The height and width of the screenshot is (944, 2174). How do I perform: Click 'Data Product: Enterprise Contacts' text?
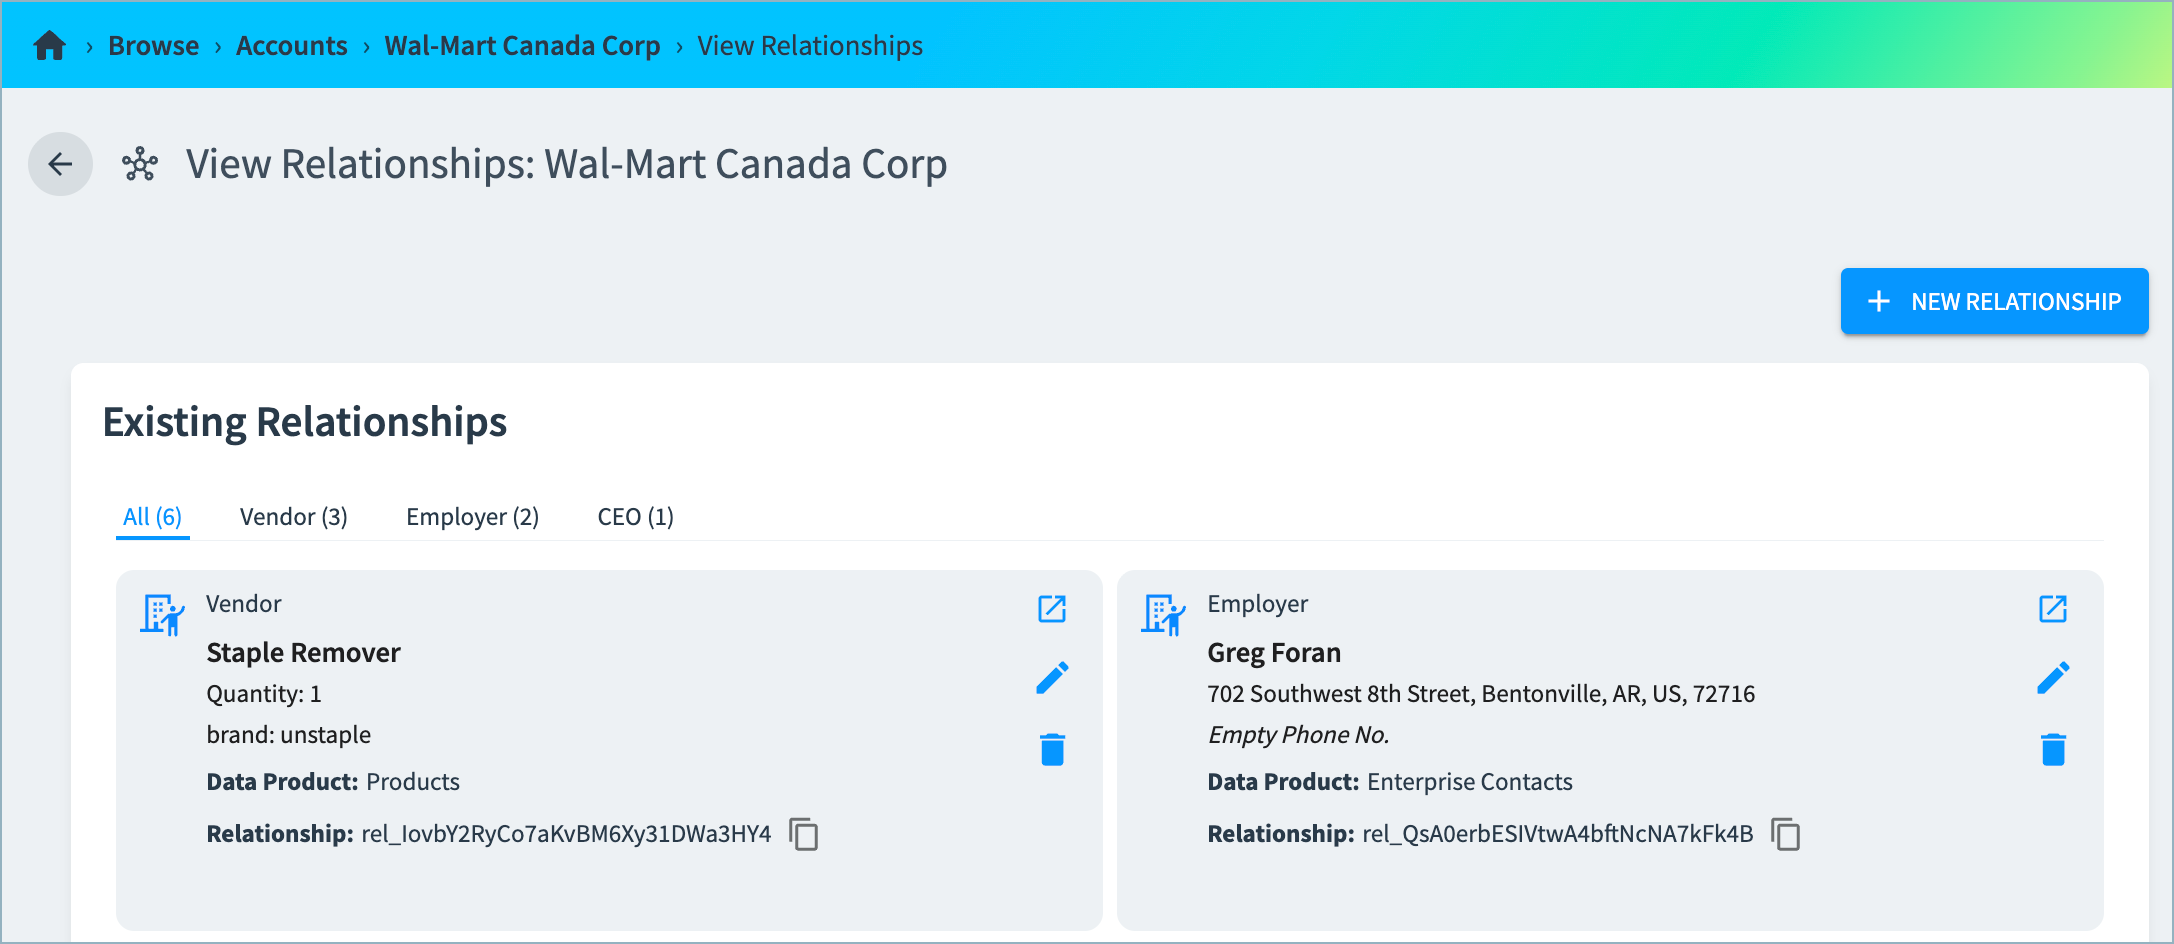(x=1390, y=782)
